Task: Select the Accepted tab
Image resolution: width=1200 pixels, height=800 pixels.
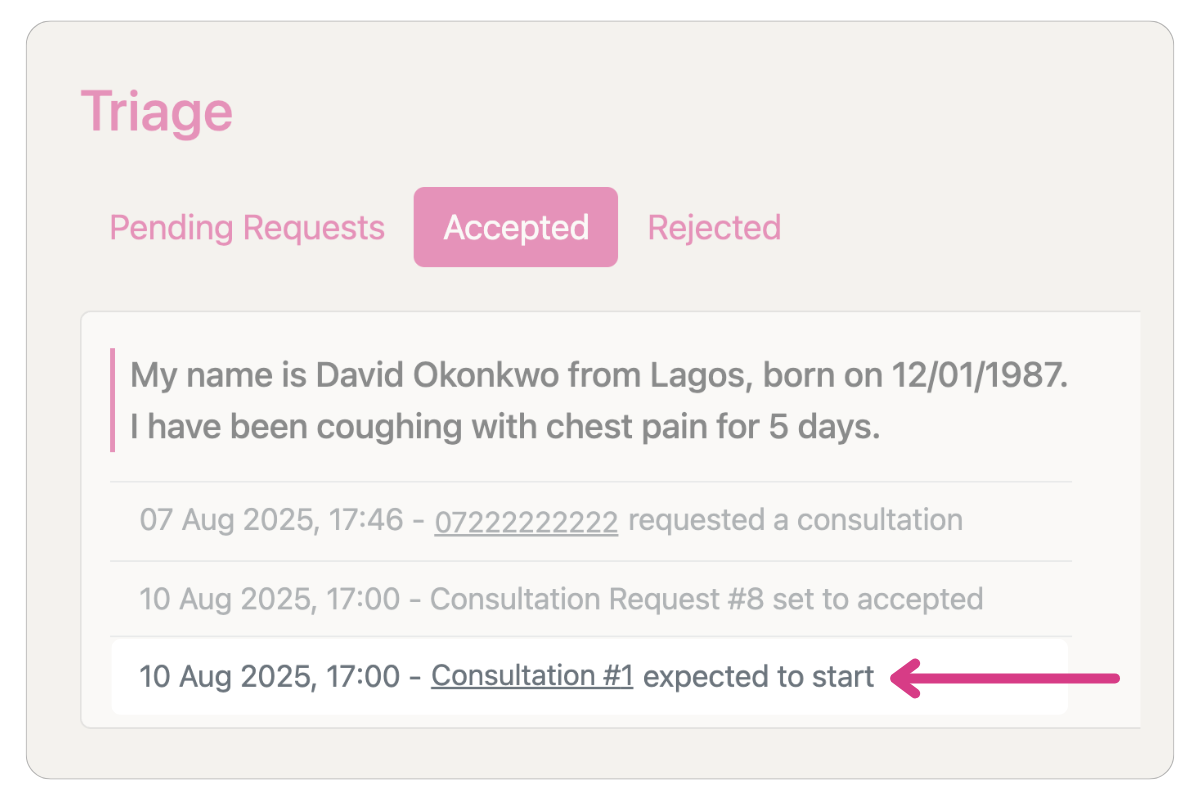Action: 516,227
